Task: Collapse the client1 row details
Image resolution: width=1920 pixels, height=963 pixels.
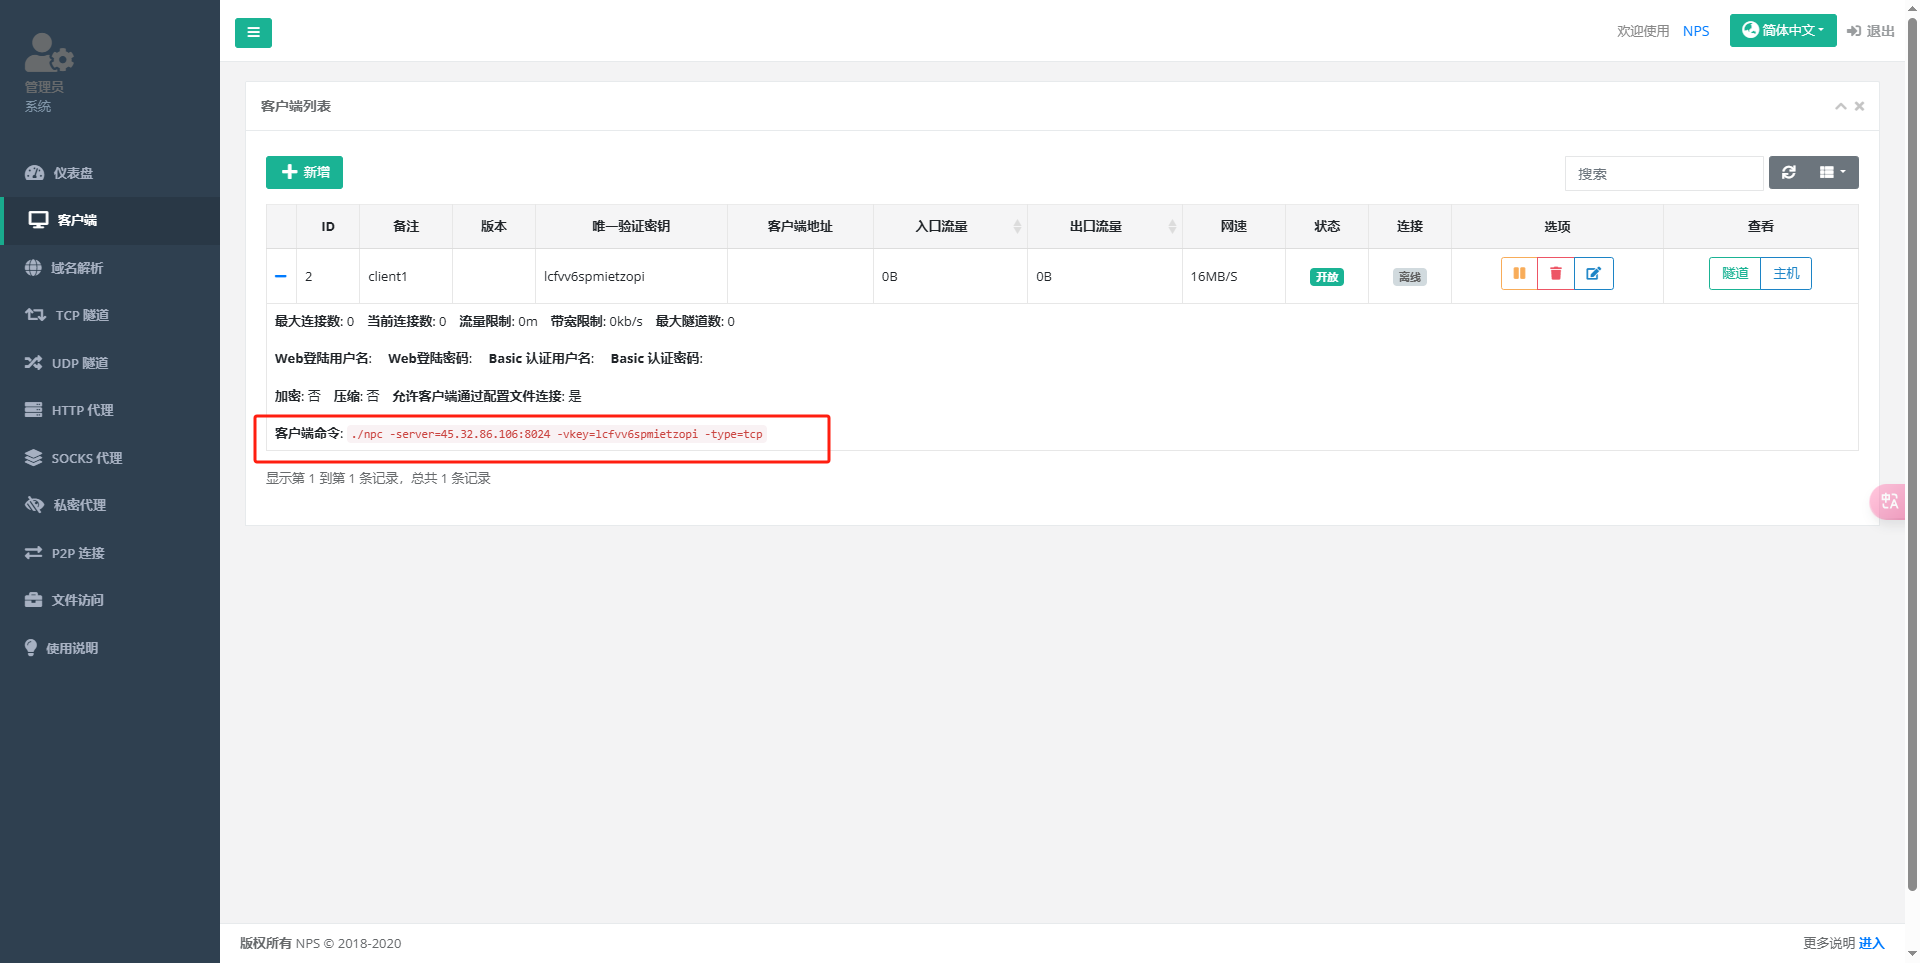Action: click(281, 276)
